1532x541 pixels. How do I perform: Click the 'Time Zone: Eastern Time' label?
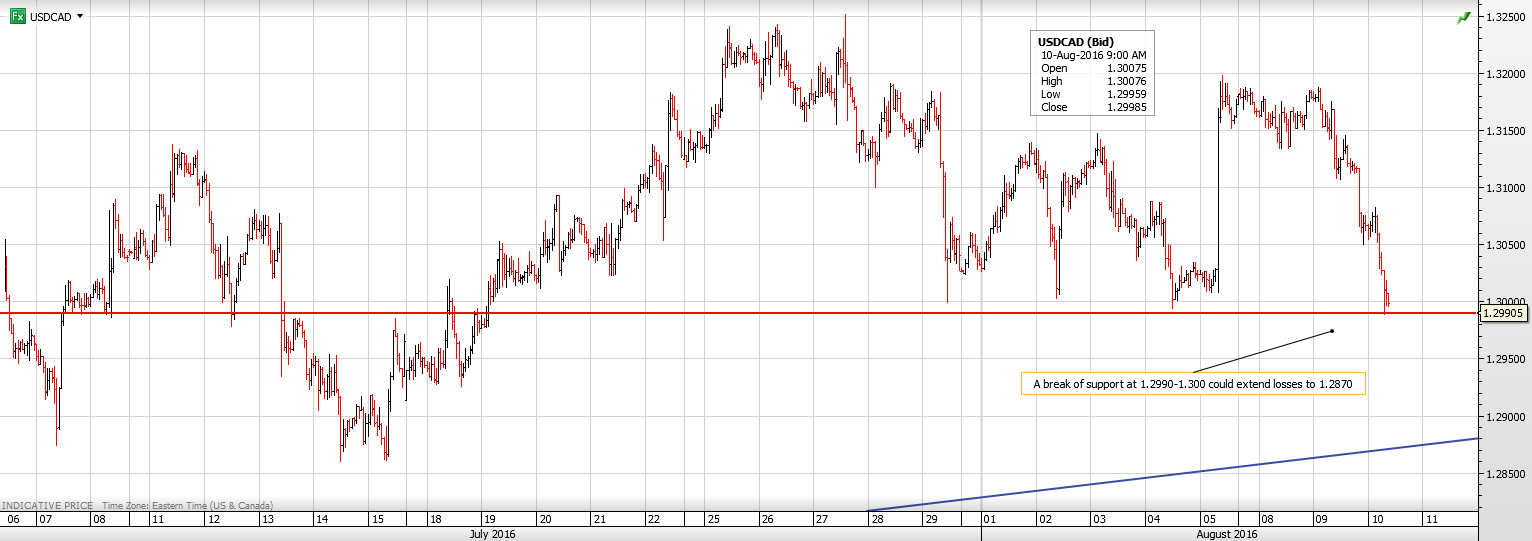(187, 506)
